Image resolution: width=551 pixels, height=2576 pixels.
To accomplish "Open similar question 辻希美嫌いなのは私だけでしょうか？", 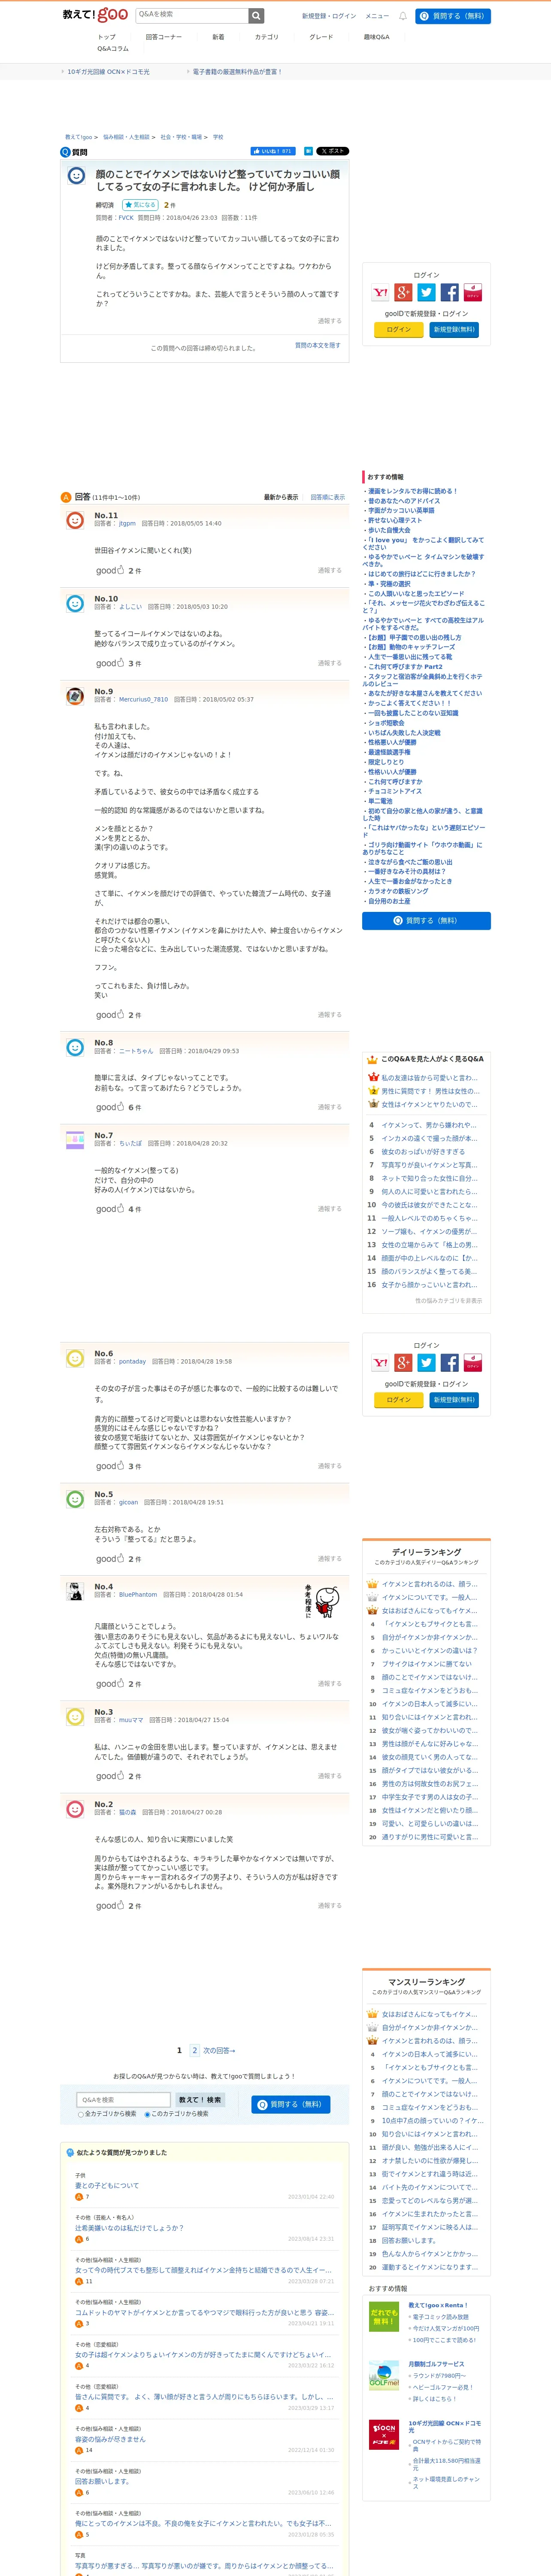I will tap(129, 2228).
